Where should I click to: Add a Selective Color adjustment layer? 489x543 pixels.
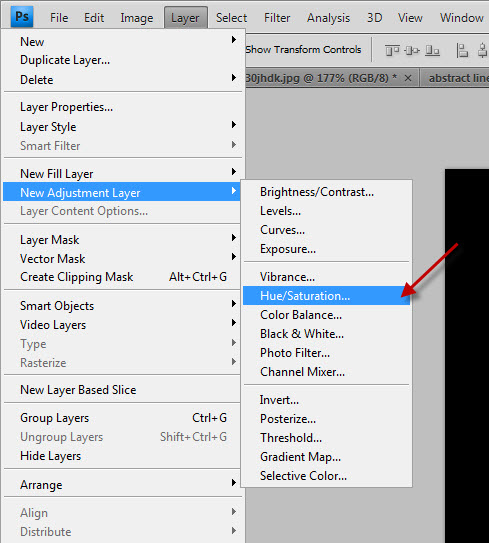pyautogui.click(x=327, y=476)
